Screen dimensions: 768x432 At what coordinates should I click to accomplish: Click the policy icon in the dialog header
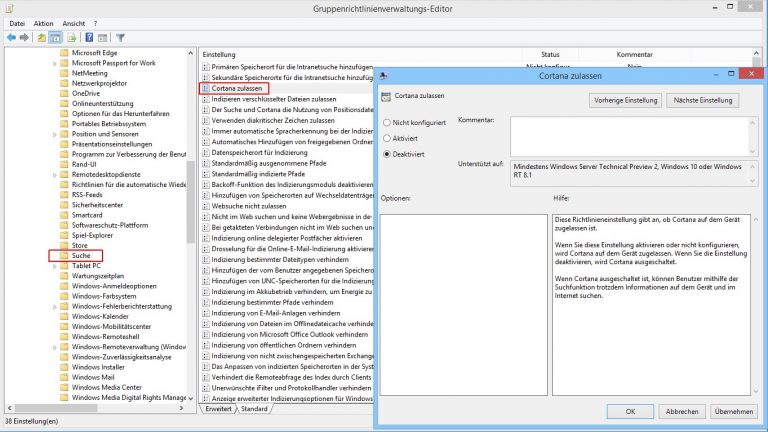[x=386, y=96]
